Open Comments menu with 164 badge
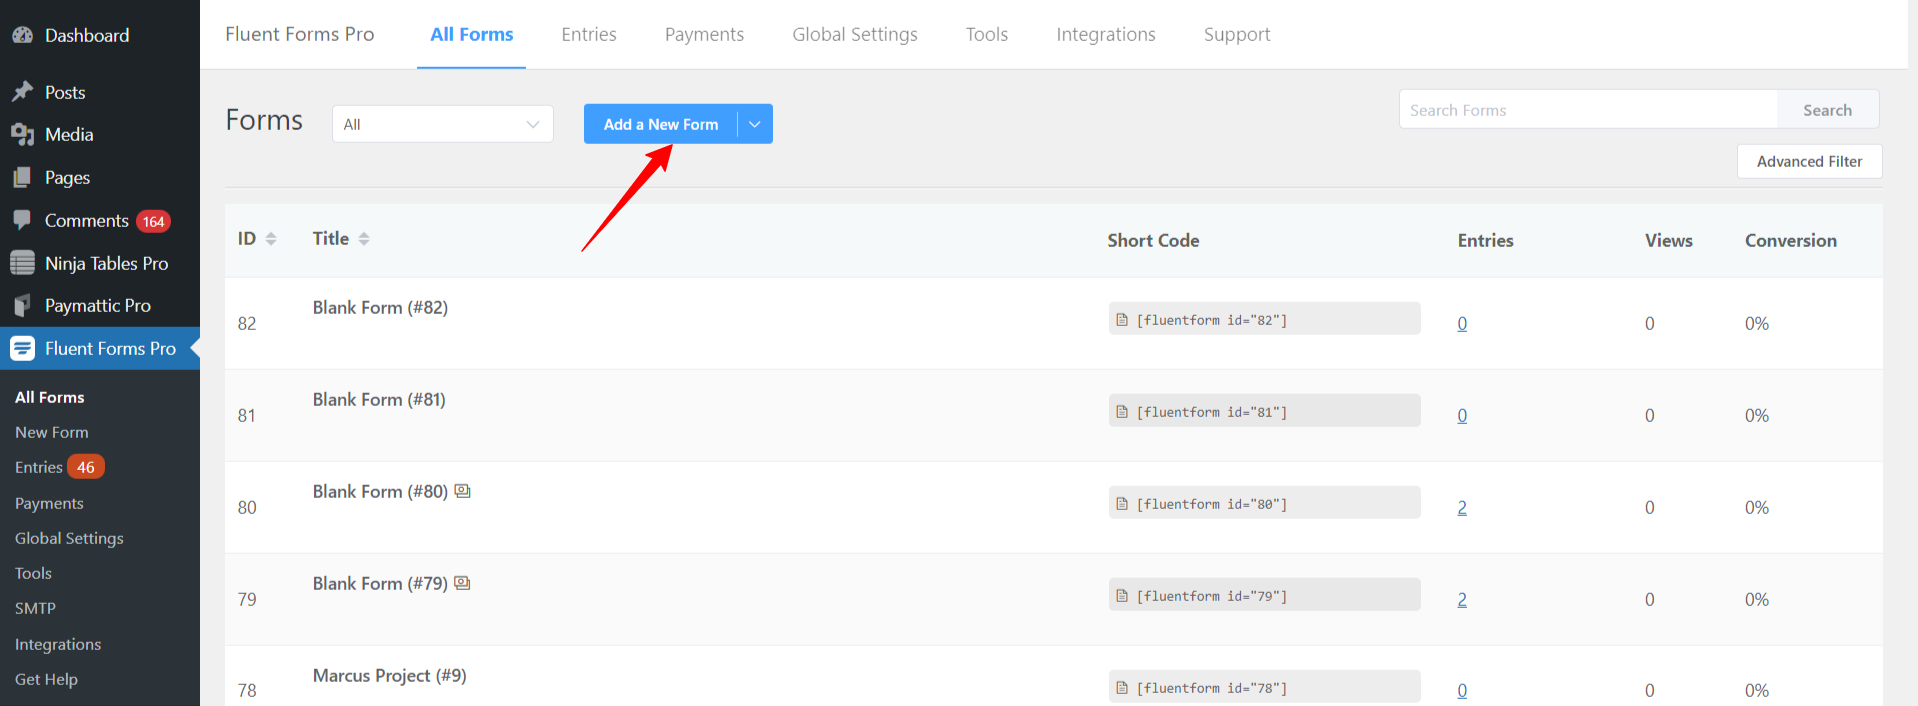The width and height of the screenshot is (1918, 706). pos(100,220)
